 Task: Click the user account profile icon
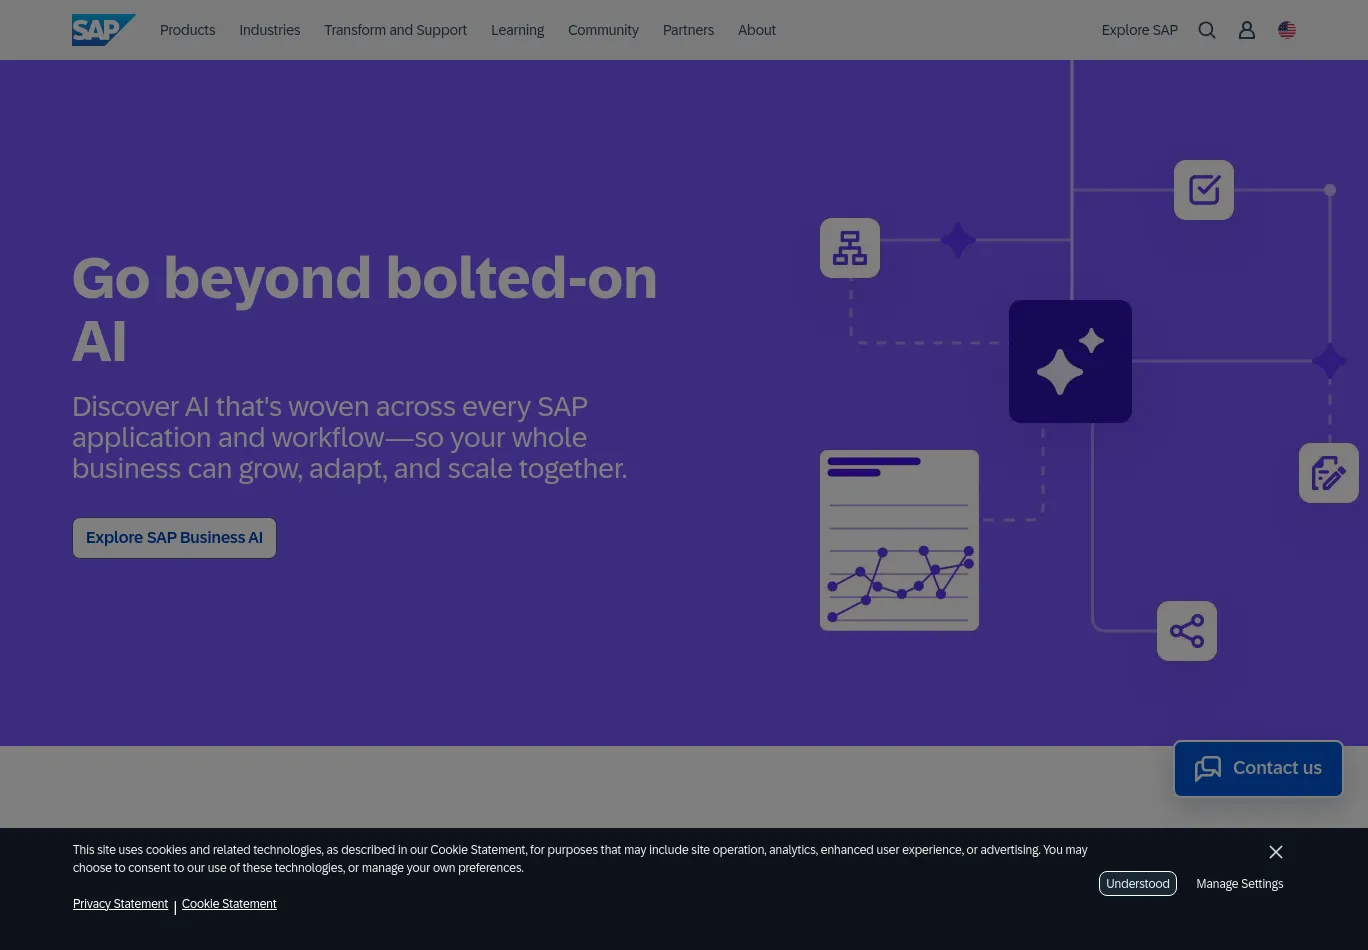[1246, 30]
